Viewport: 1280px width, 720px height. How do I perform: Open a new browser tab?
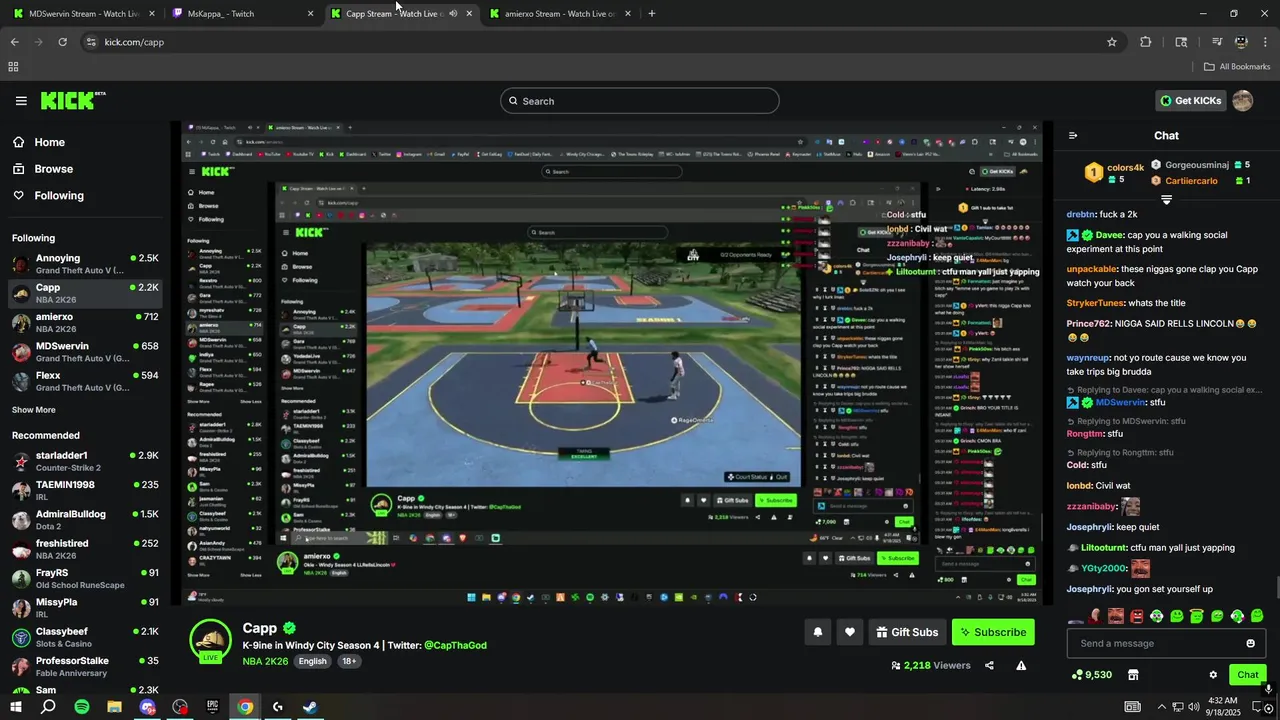(x=652, y=14)
